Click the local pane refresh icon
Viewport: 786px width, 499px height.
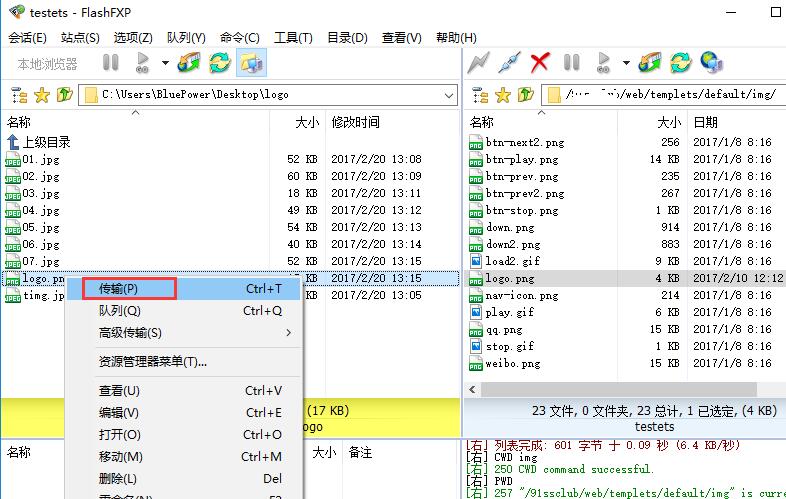[219, 63]
